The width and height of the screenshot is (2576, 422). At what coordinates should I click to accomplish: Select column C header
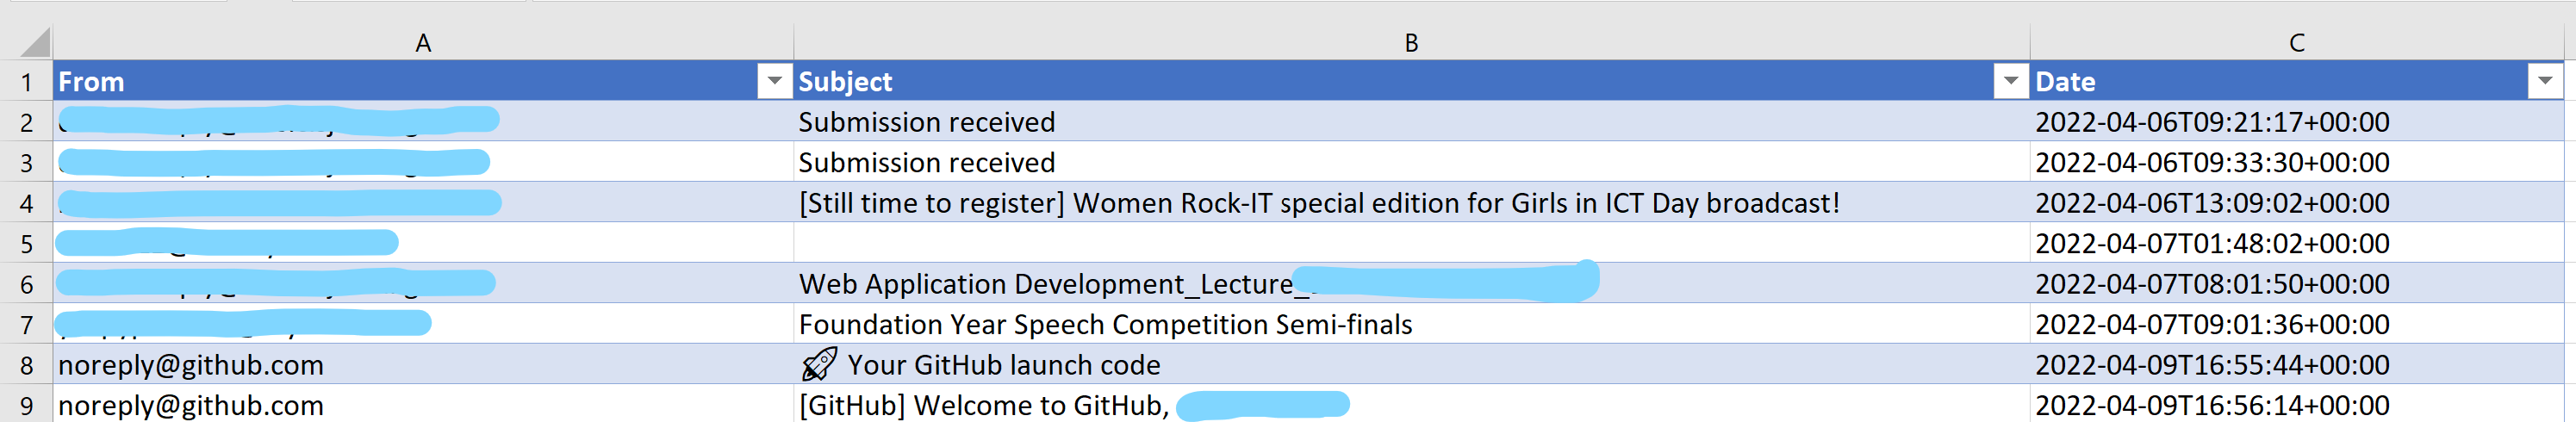click(2296, 43)
